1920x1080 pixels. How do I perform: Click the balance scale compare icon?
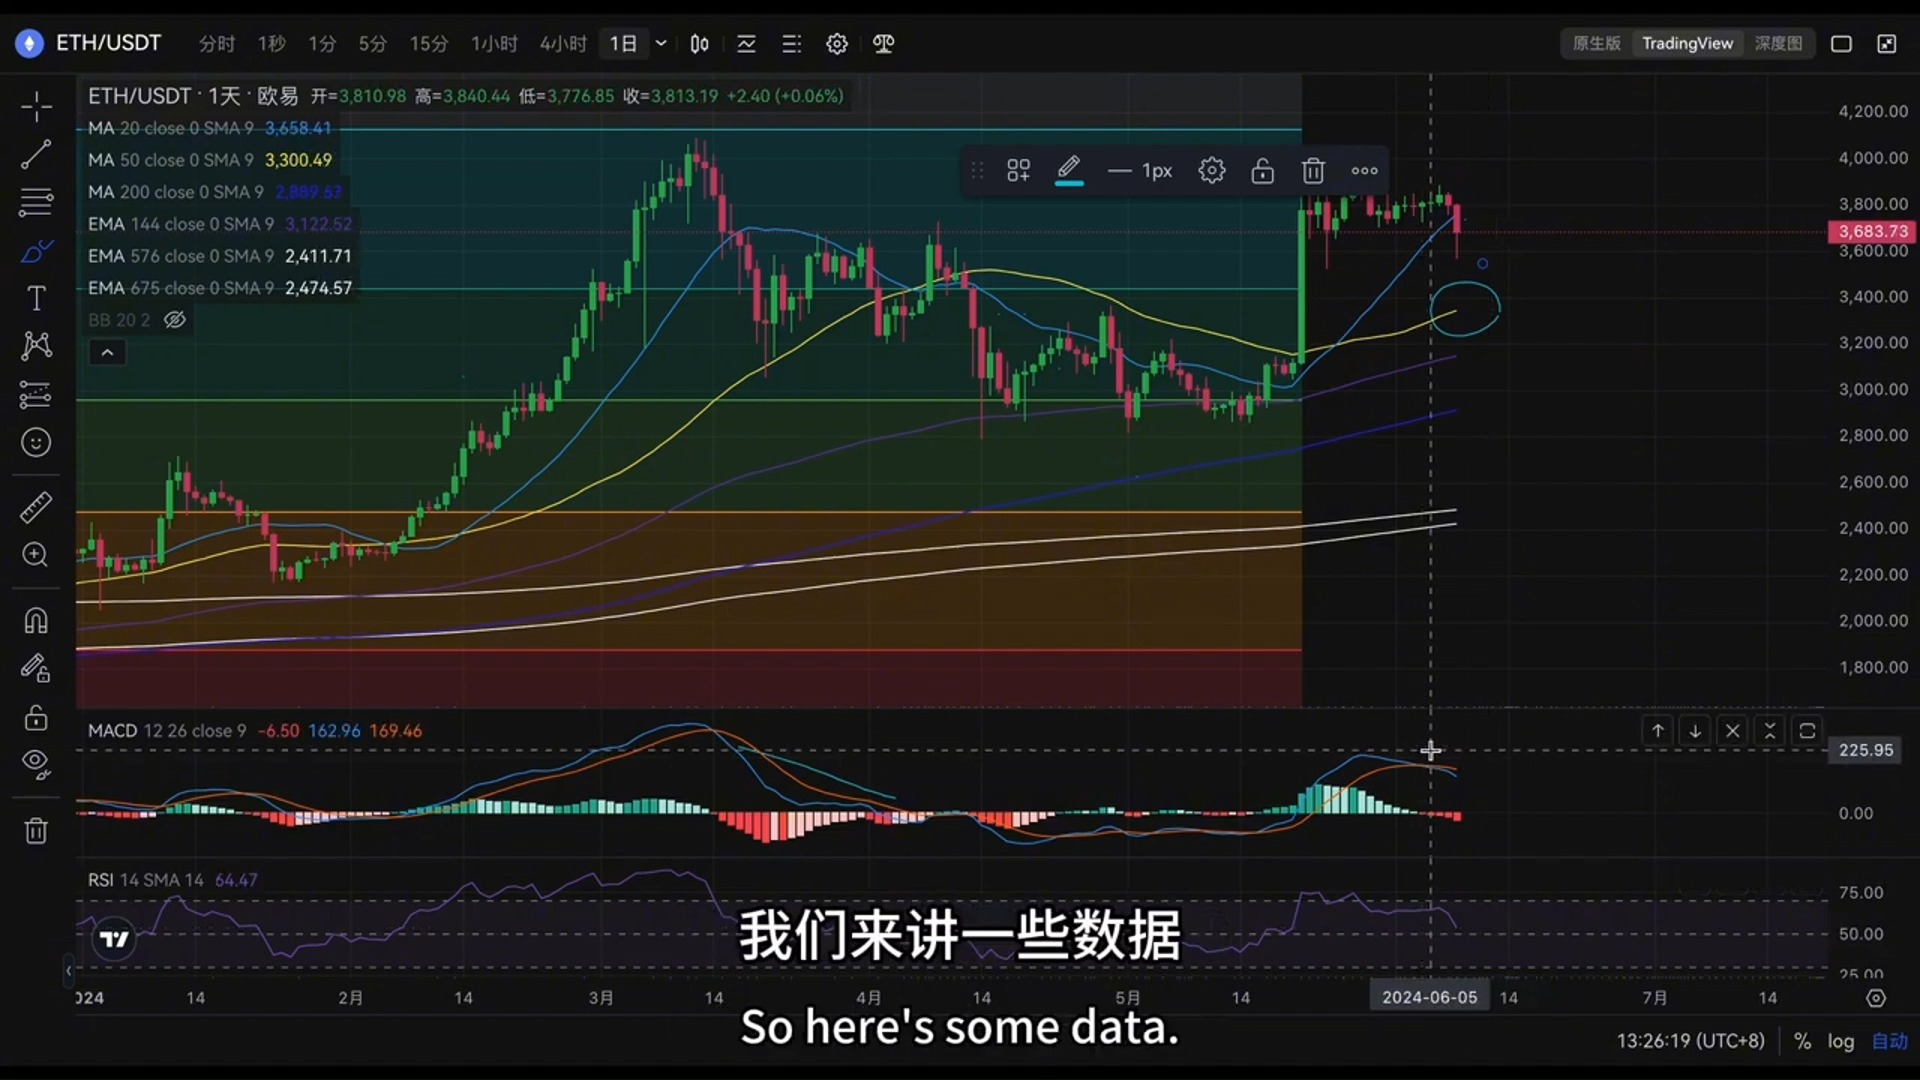click(883, 44)
